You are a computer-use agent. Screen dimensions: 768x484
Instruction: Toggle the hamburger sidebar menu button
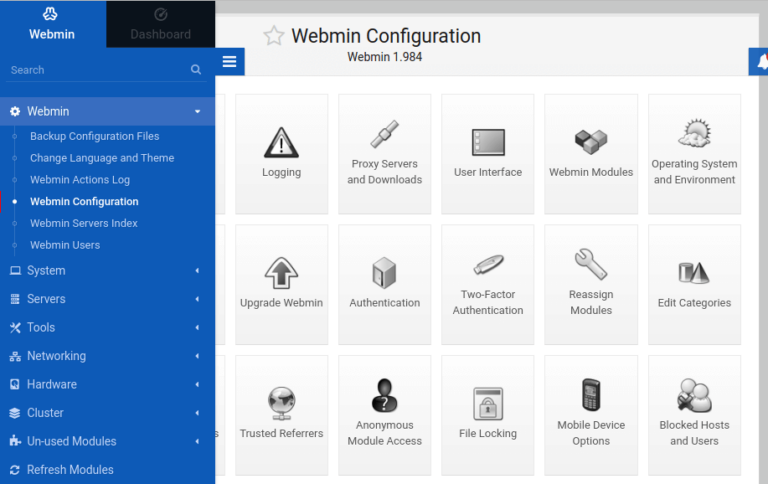pyautogui.click(x=230, y=62)
